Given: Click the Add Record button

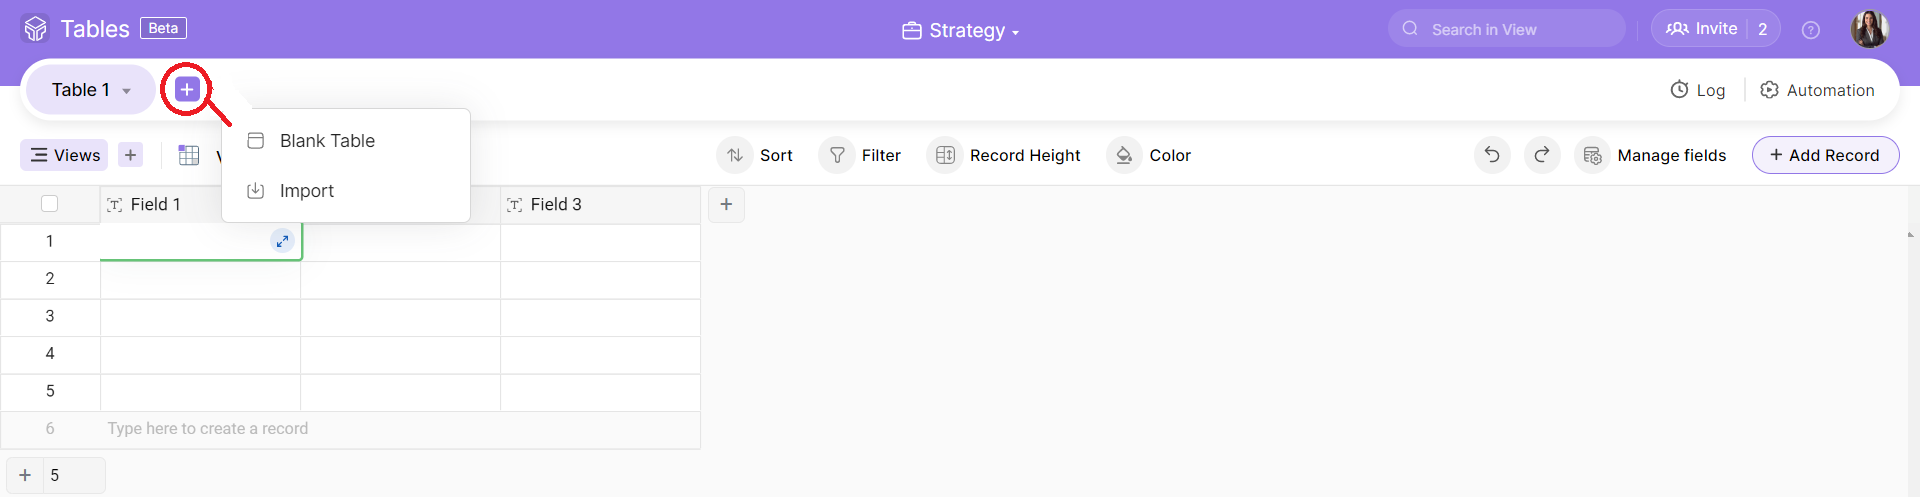Looking at the screenshot, I should point(1825,155).
